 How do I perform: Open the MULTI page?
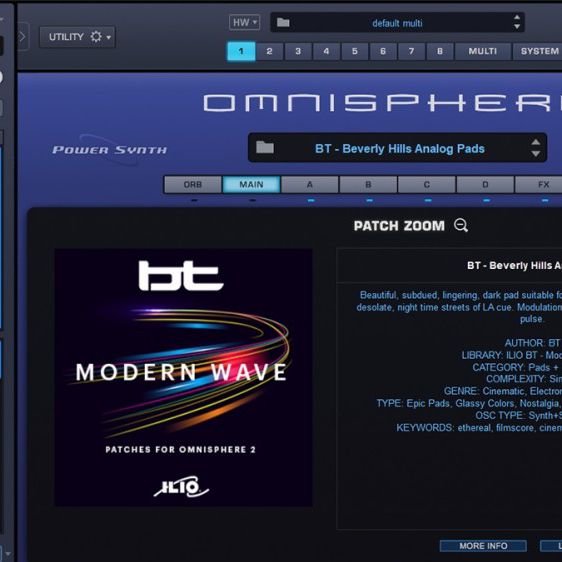tap(482, 51)
